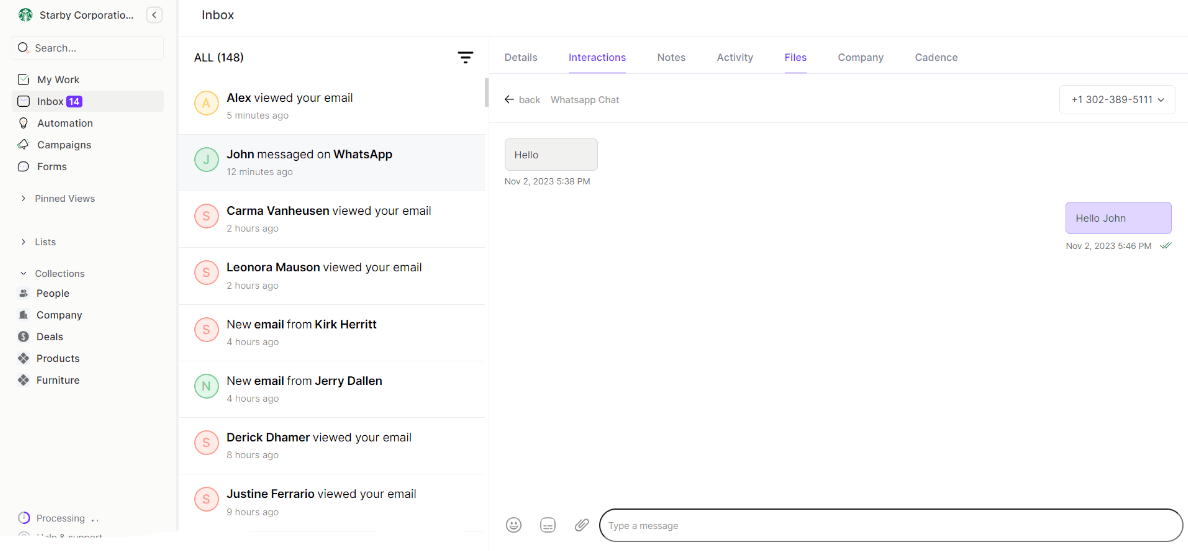1188x551 pixels.
Task: Switch to the Cadence tab
Action: (x=936, y=58)
